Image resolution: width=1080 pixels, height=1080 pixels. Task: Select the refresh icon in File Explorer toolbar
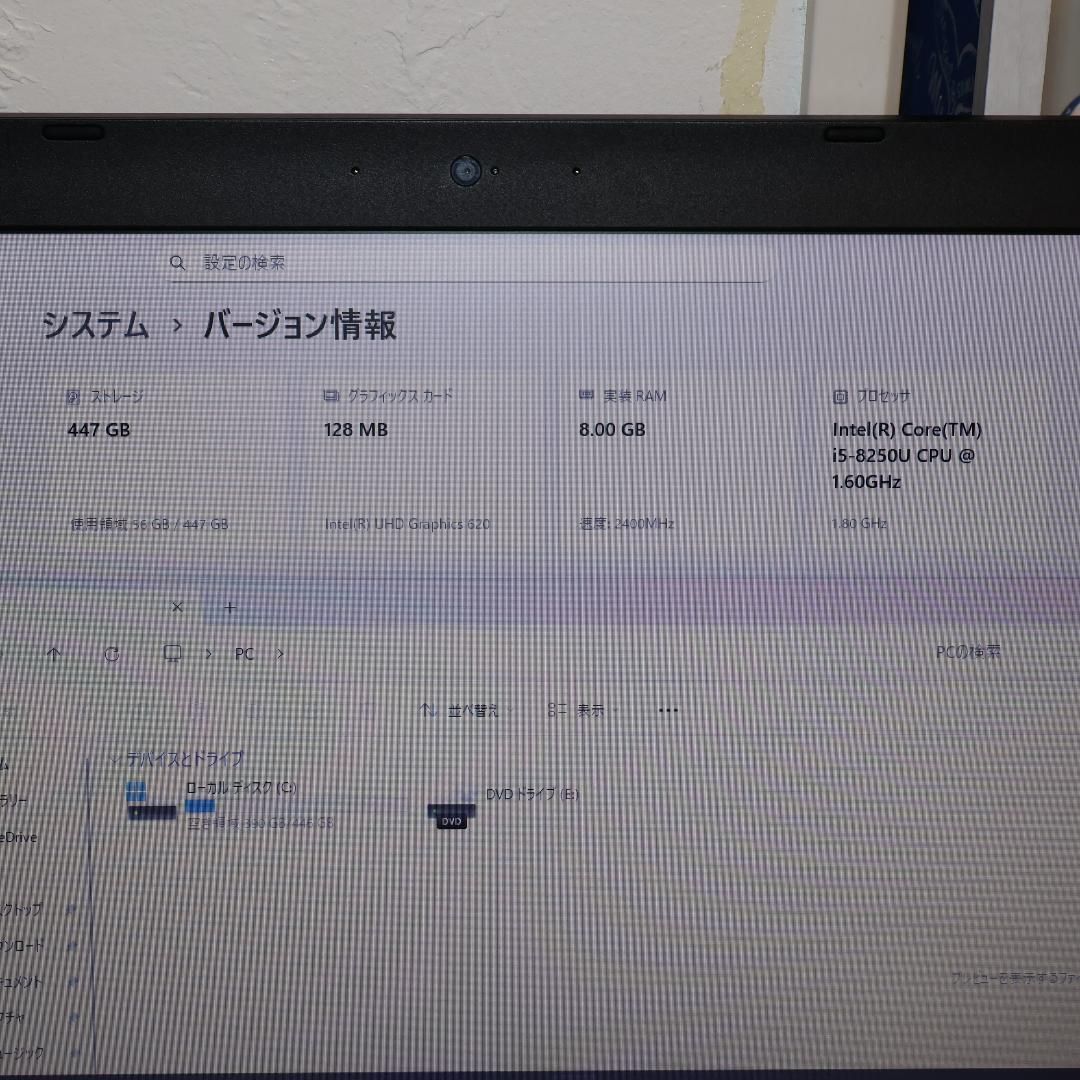(112, 653)
